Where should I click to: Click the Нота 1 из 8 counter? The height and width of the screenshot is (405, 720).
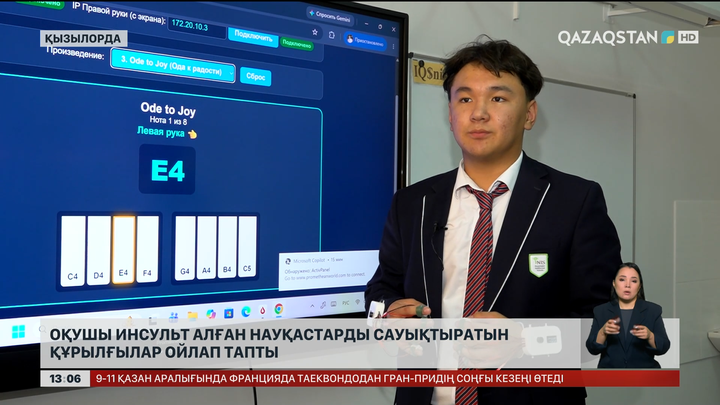(x=168, y=121)
